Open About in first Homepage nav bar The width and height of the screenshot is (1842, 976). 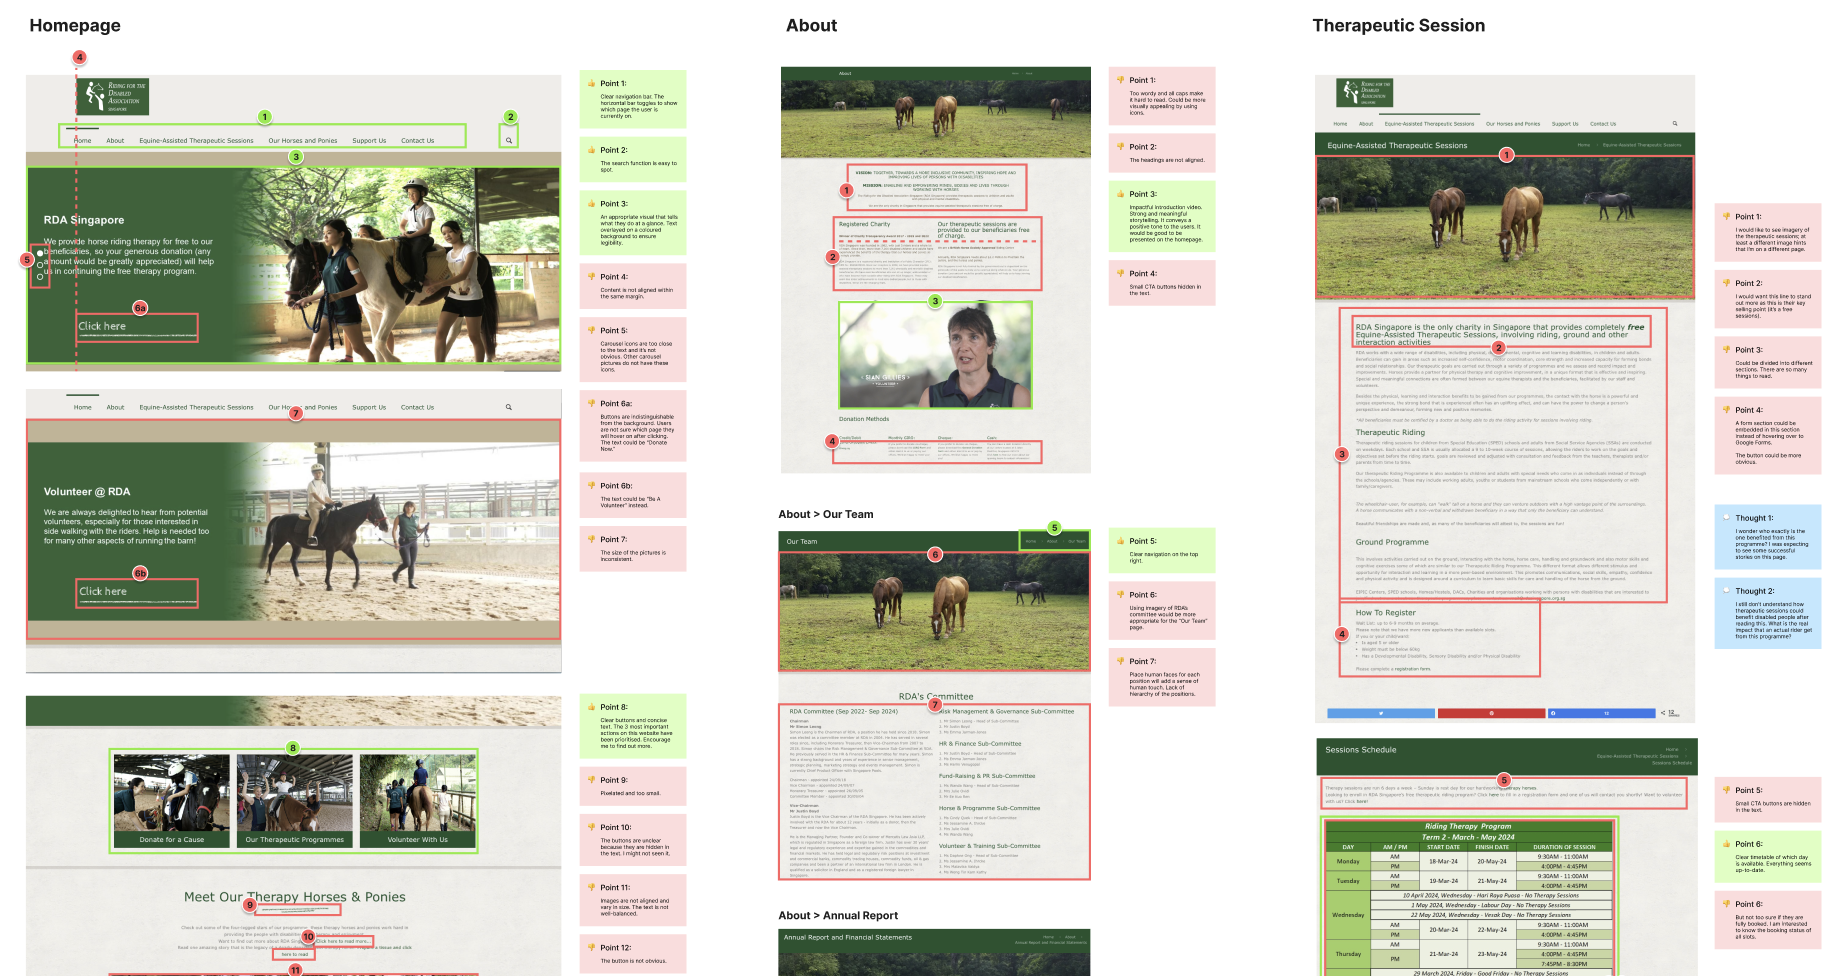point(115,141)
